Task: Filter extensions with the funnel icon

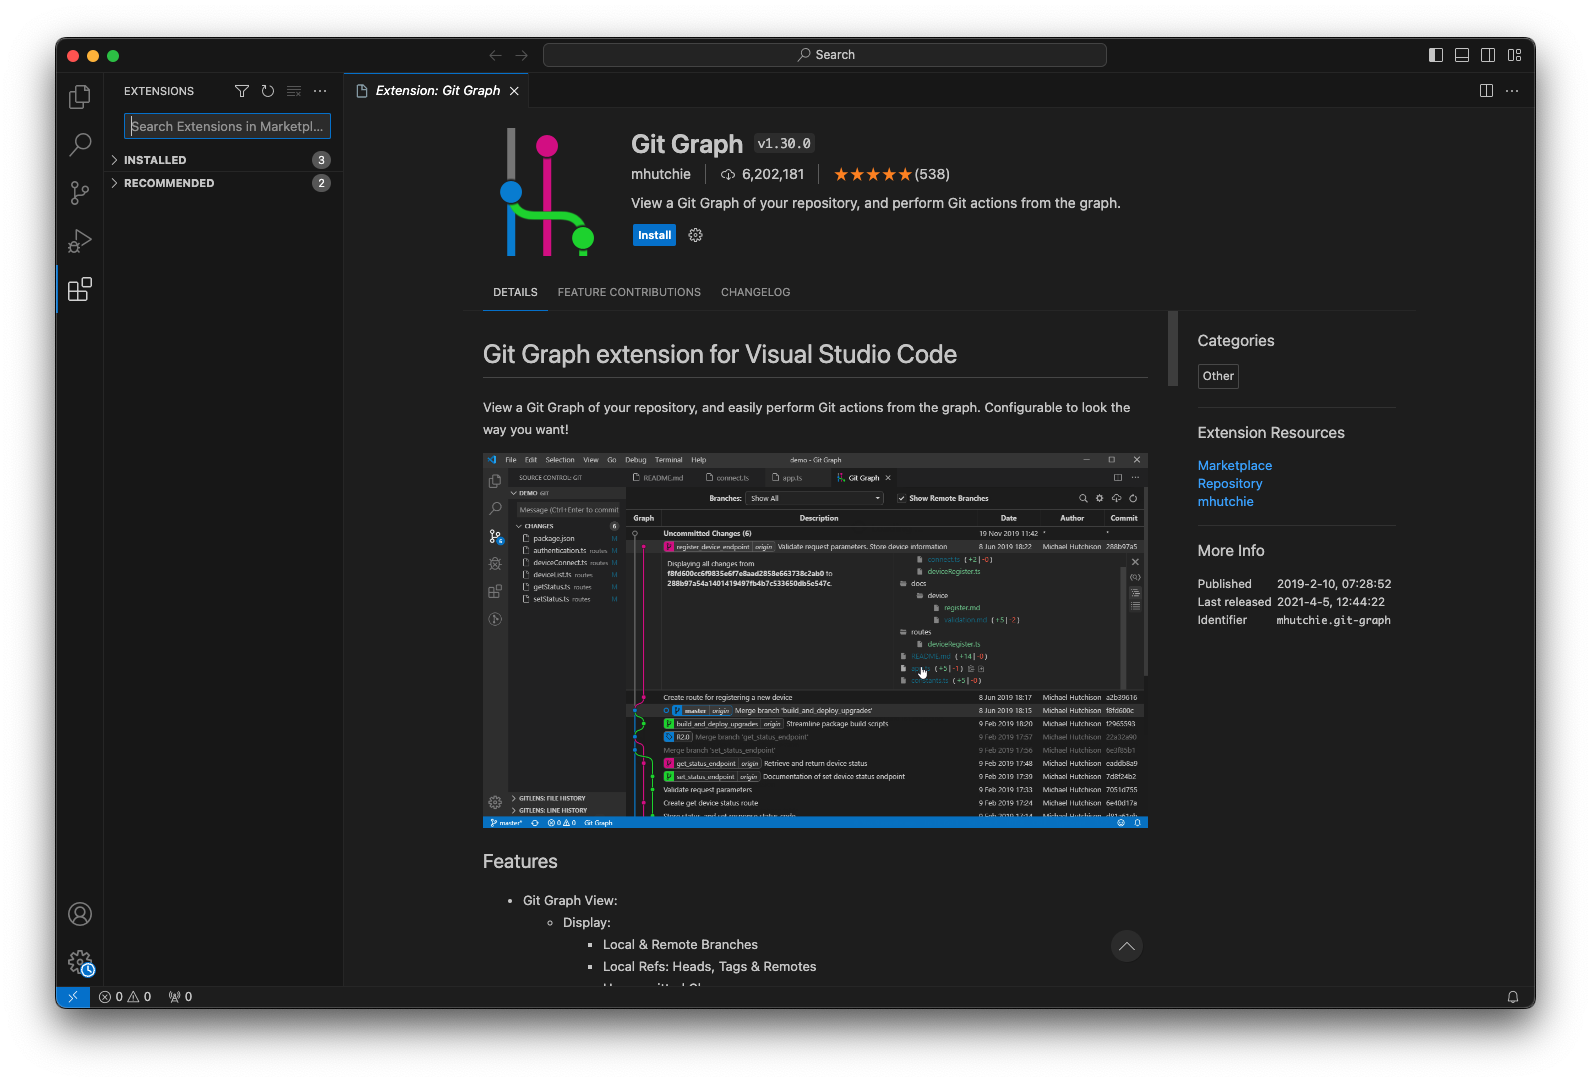Action: tap(242, 91)
